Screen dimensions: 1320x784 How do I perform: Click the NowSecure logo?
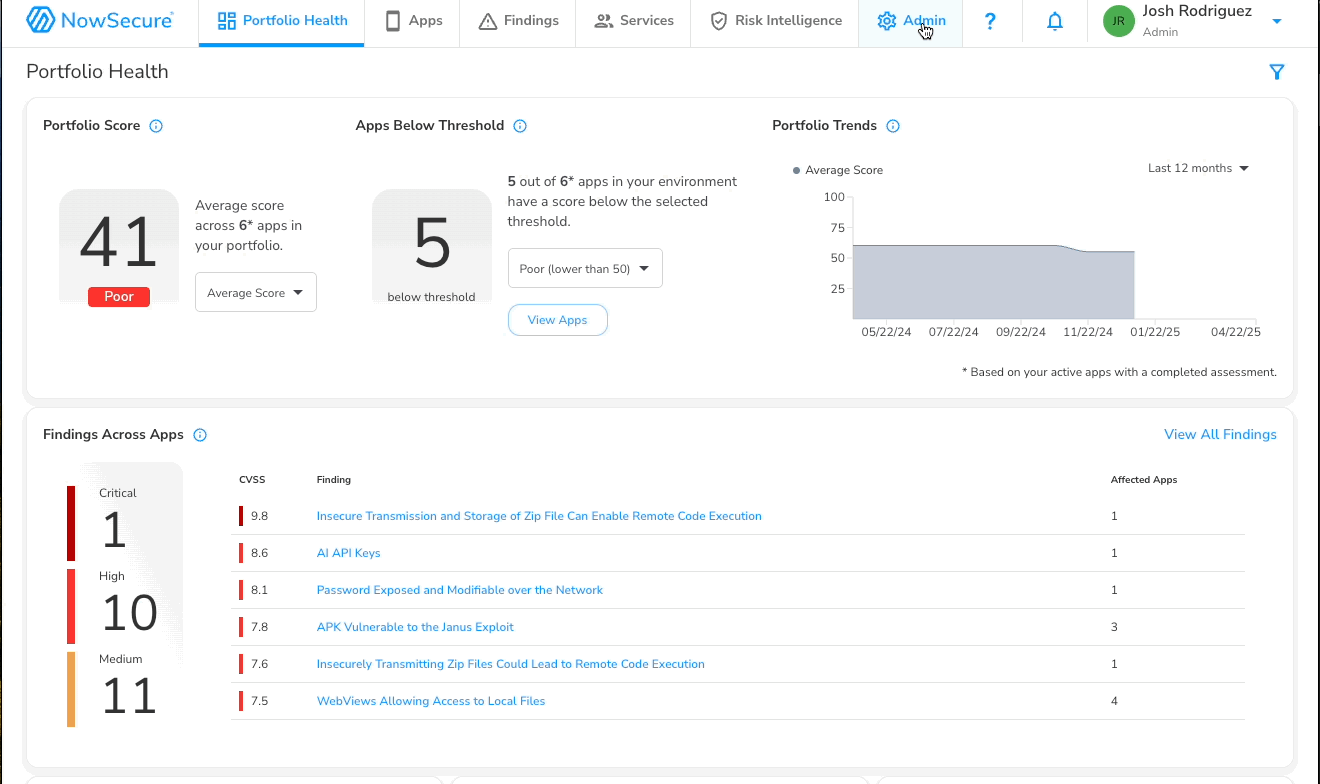click(100, 20)
